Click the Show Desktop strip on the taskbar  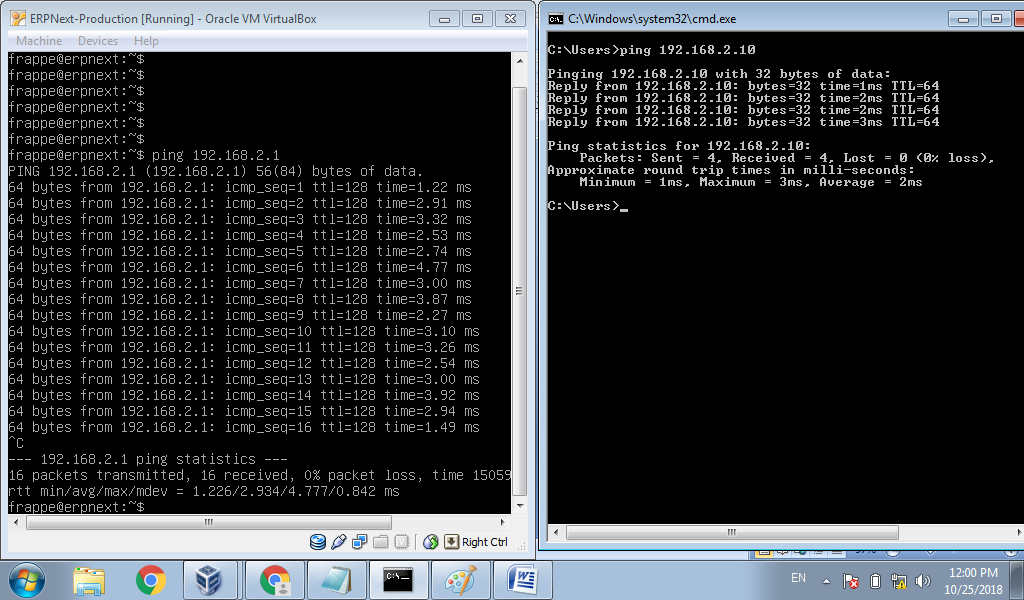tap(1019, 580)
